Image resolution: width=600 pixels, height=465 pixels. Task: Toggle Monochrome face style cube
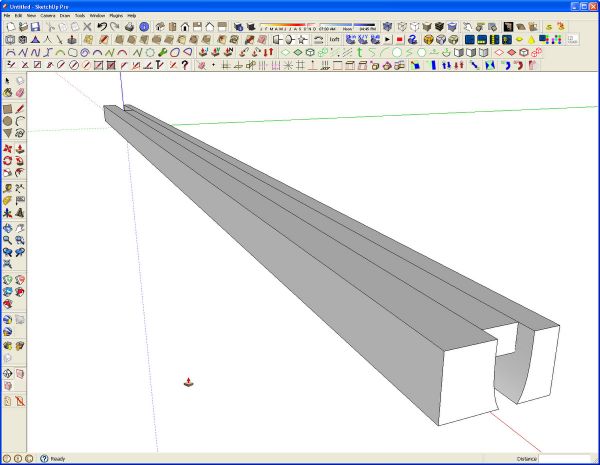point(452,27)
